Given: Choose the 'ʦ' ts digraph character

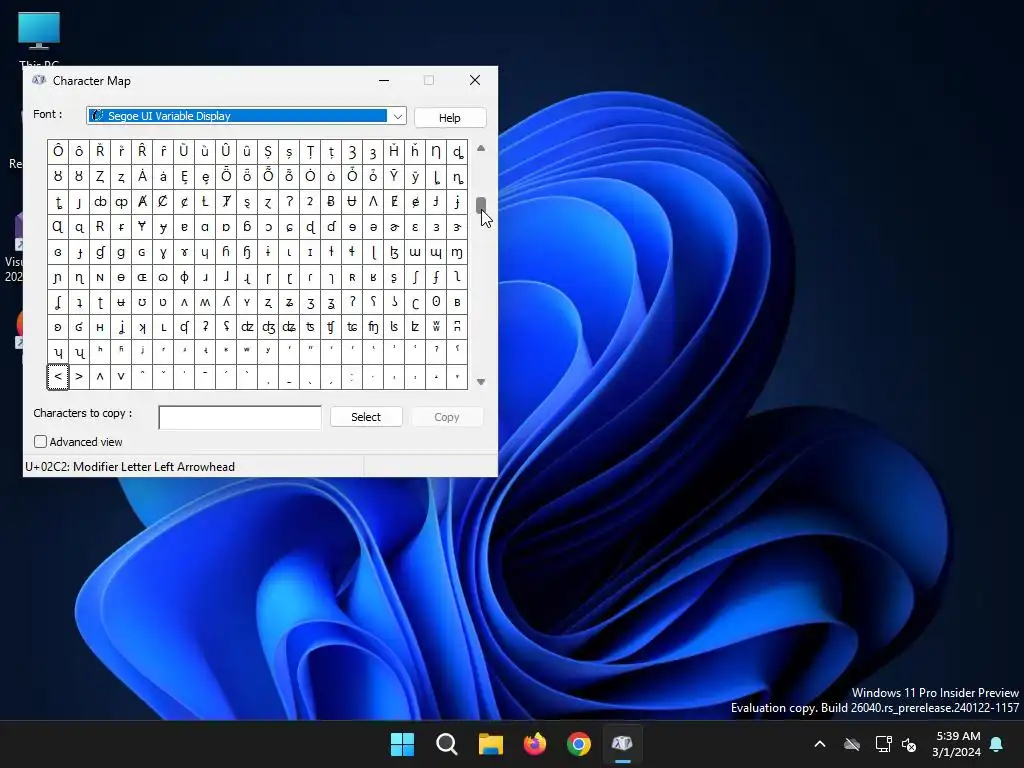Looking at the screenshot, I should tap(310, 327).
